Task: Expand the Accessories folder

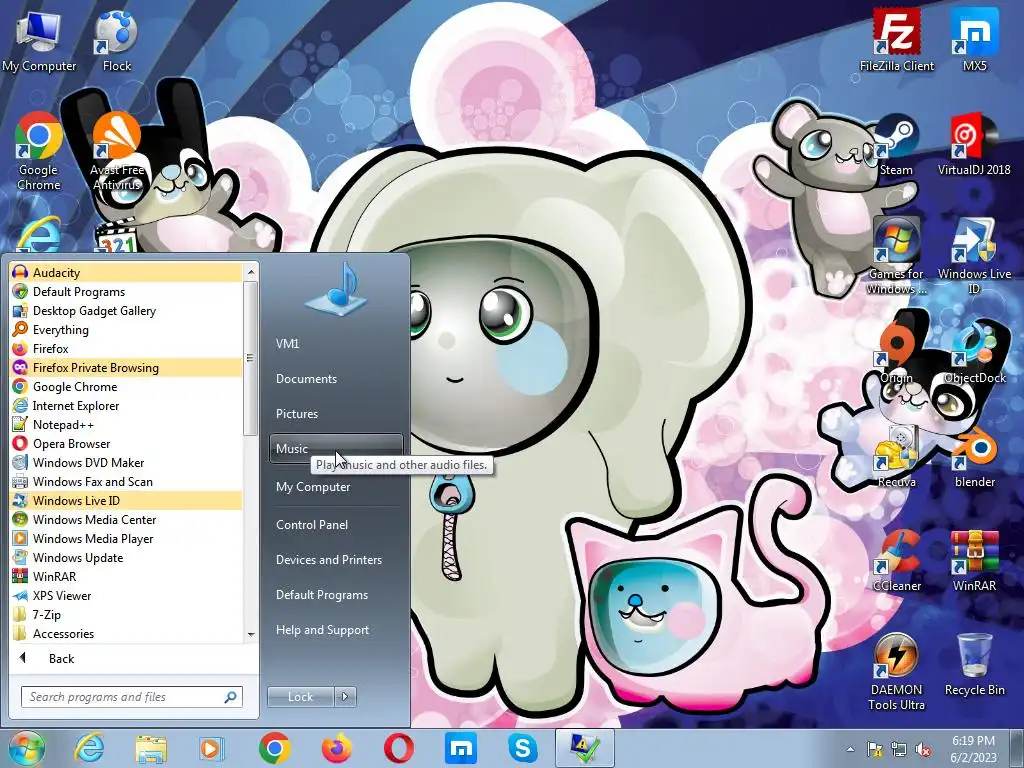Action: pos(126,633)
